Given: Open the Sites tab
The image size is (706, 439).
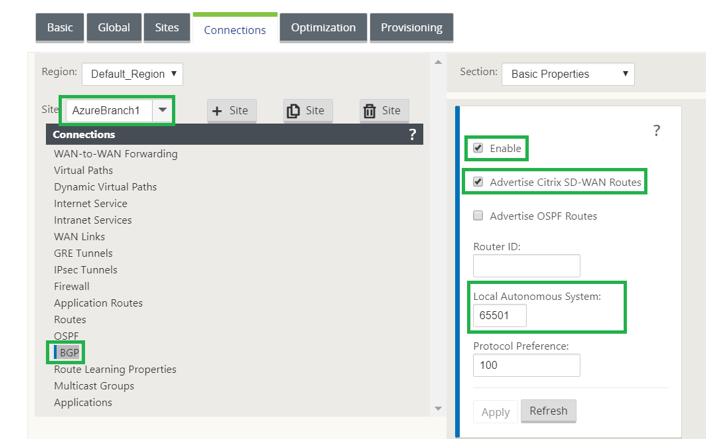Looking at the screenshot, I should [x=167, y=27].
